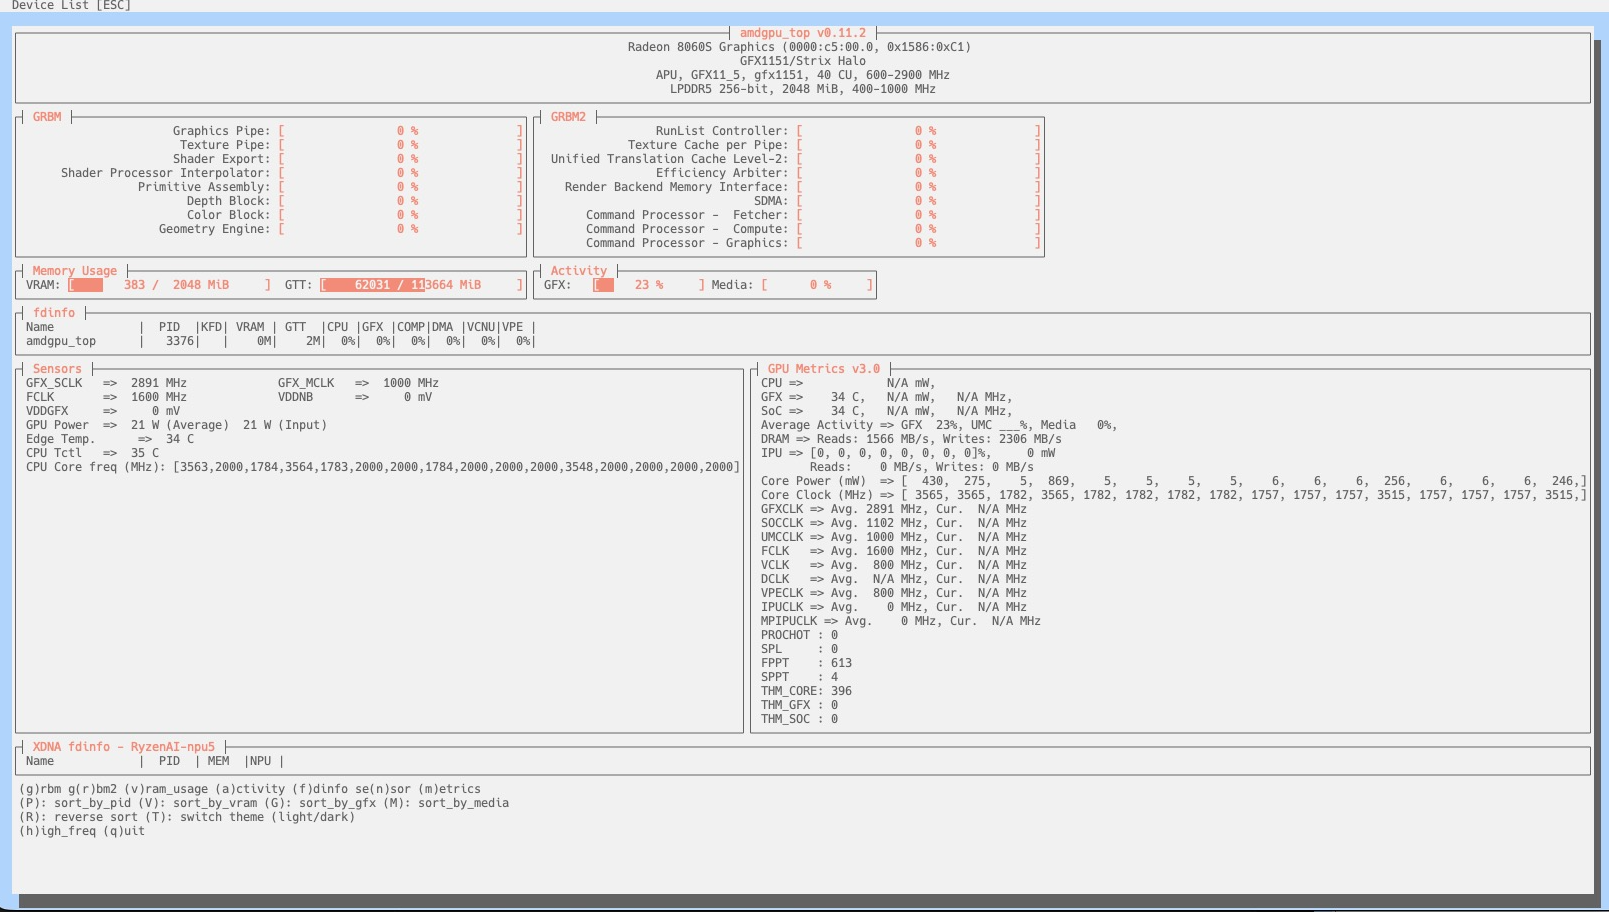The image size is (1609, 912).
Task: Pick the (M): sort_by_media option
Action: 463,803
